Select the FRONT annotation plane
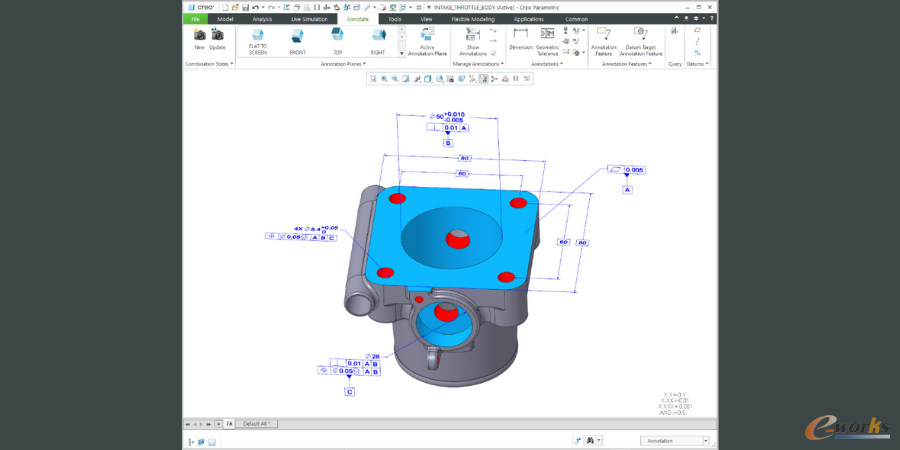The height and width of the screenshot is (450, 900). point(297,41)
